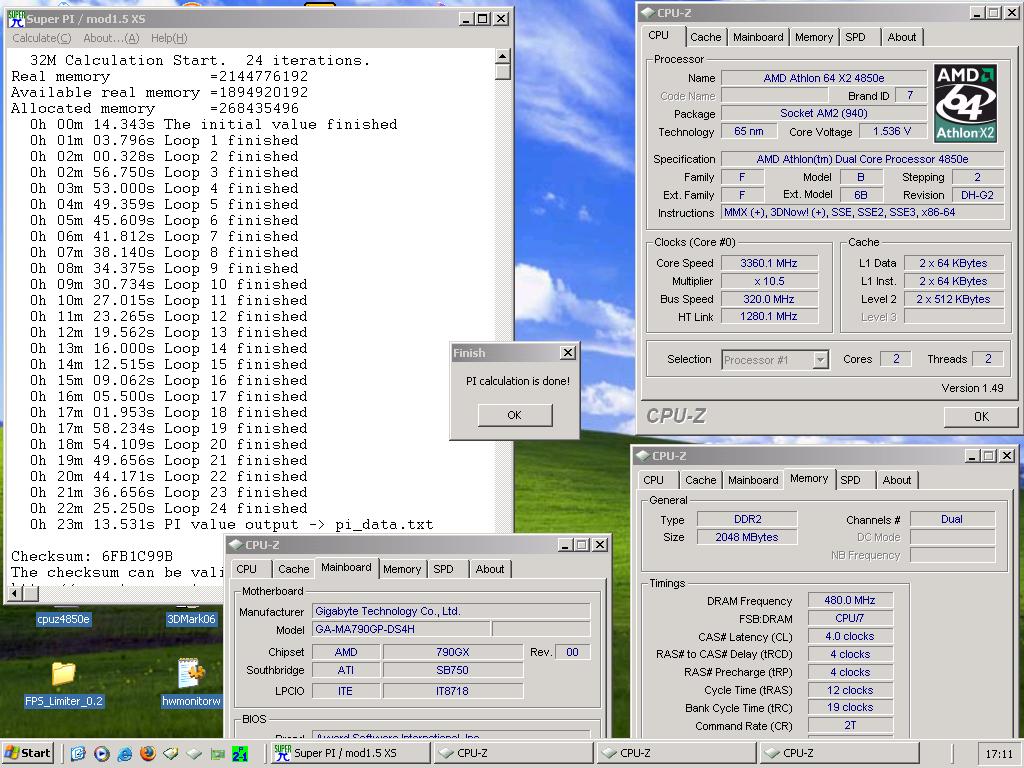
Task: Open the About tab in the processor CPU-Z window
Action: (901, 37)
